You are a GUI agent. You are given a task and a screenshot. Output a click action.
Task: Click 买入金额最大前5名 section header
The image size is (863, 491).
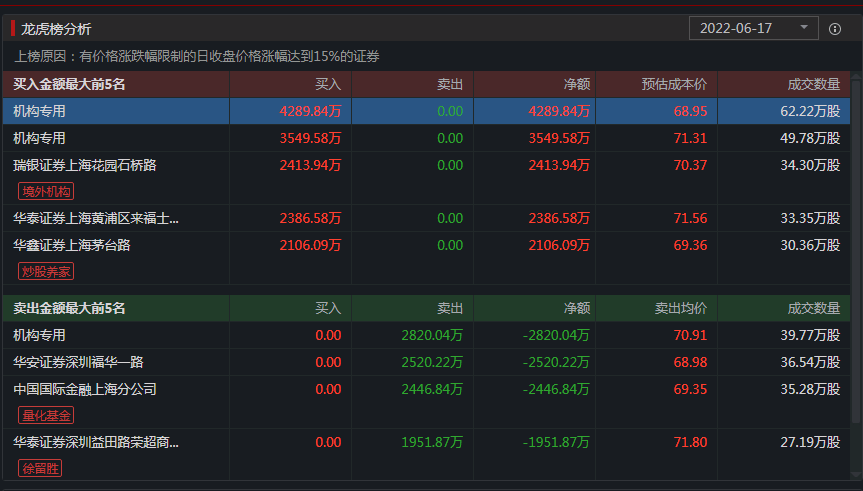pos(69,85)
